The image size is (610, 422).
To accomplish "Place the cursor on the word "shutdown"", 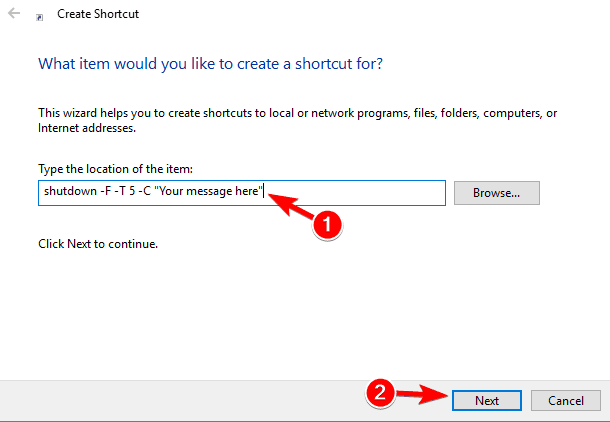I will pos(70,191).
